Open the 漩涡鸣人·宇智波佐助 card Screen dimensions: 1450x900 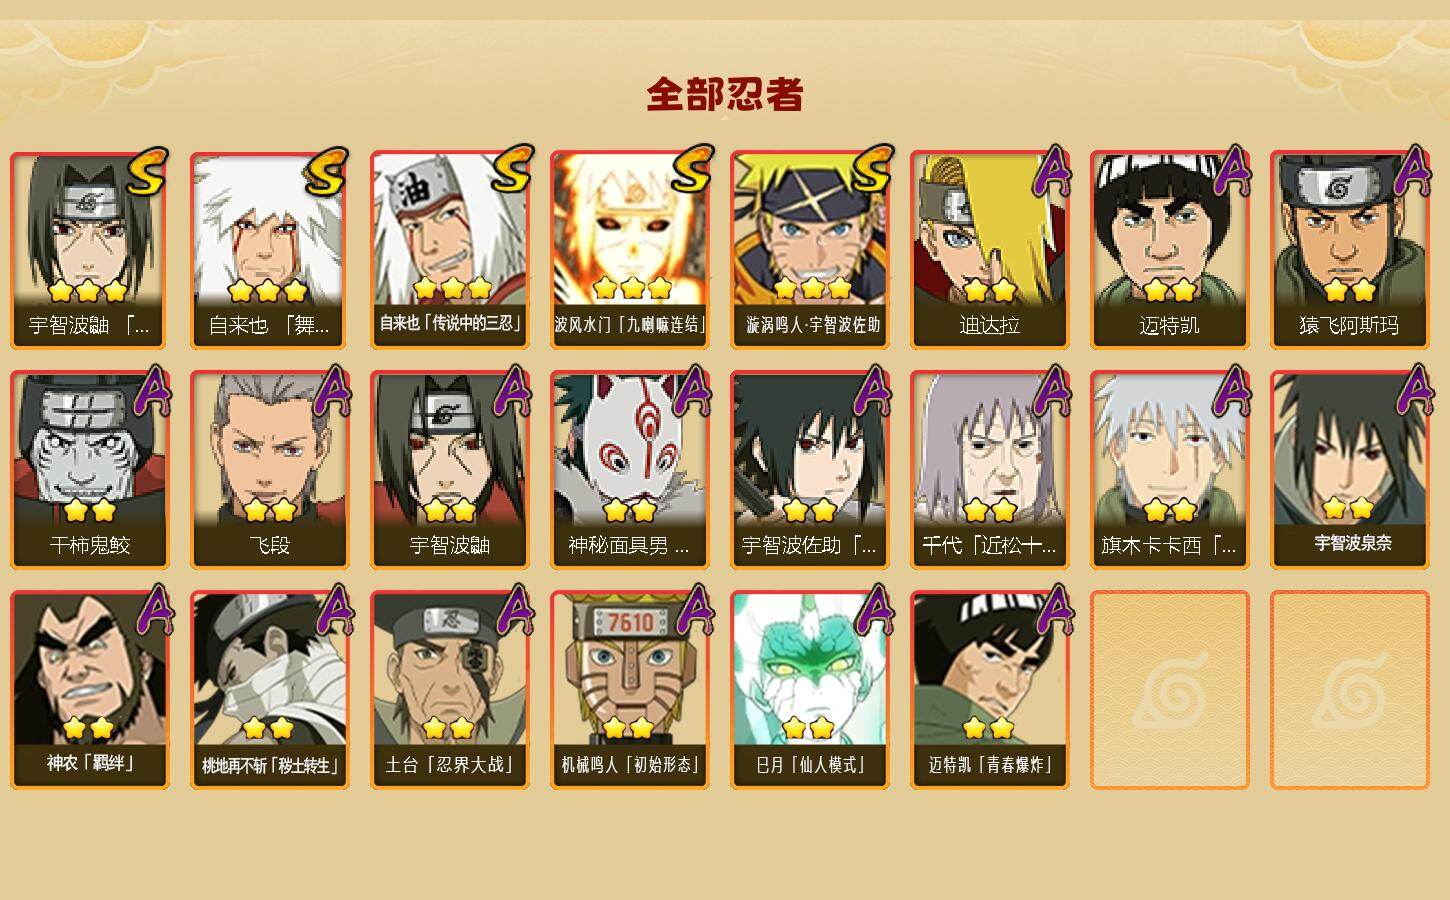pyautogui.click(x=809, y=250)
